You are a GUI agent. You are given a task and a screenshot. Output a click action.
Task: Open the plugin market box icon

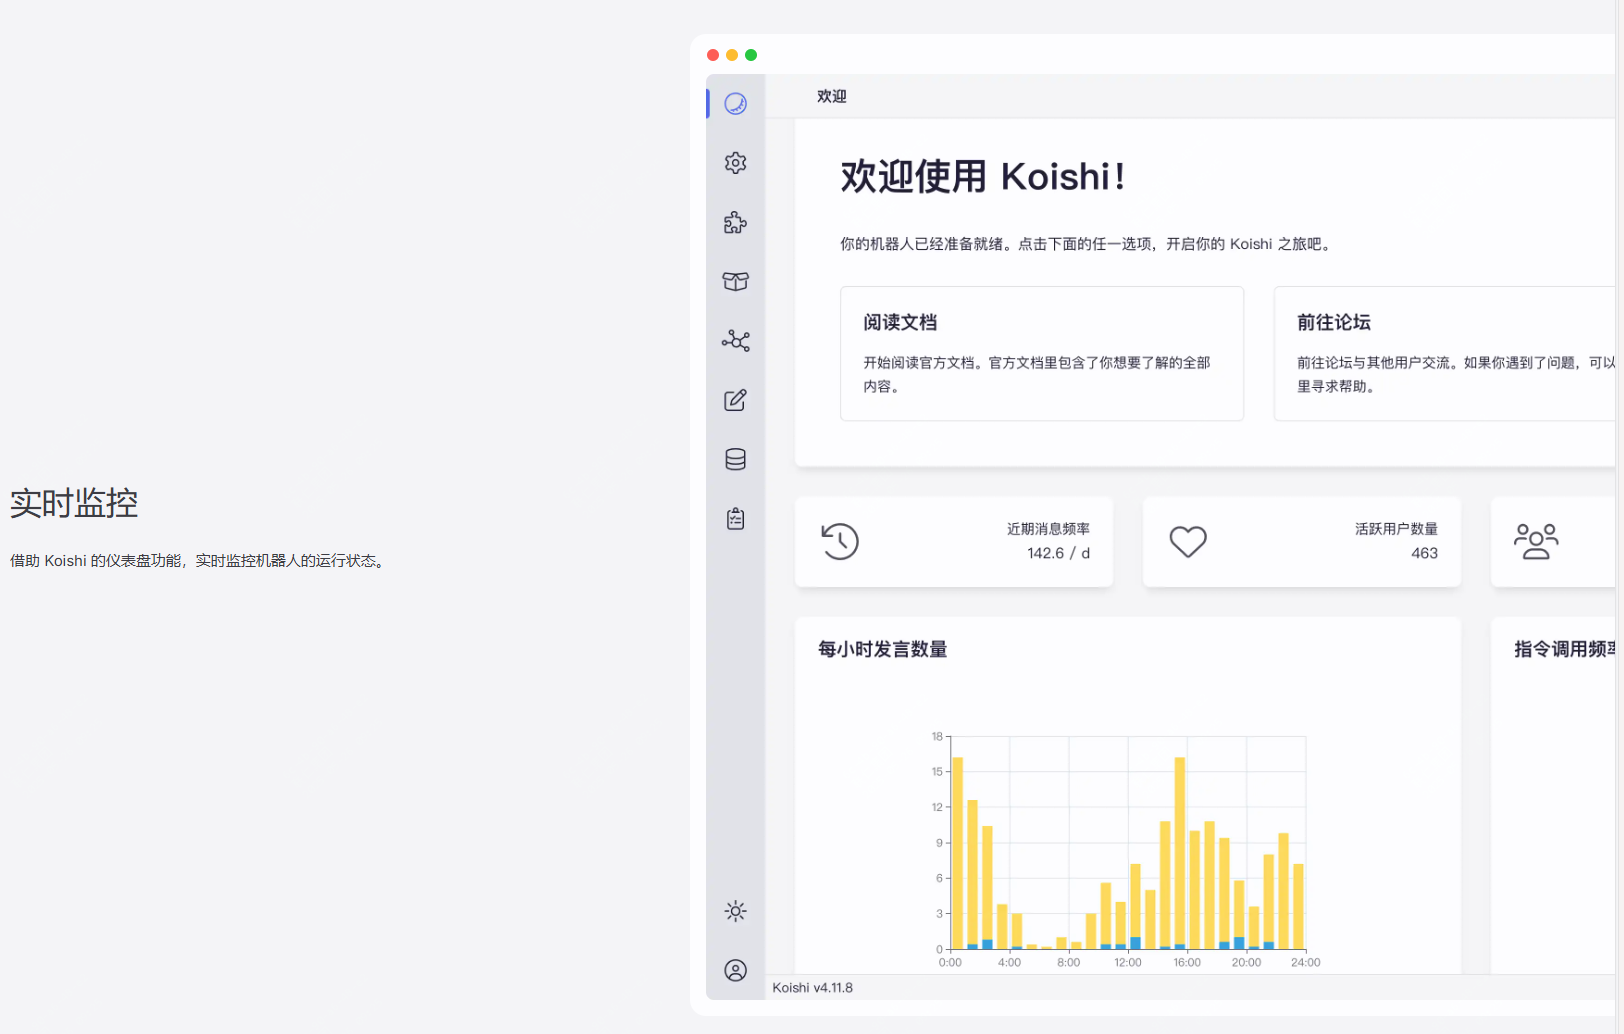click(x=735, y=282)
